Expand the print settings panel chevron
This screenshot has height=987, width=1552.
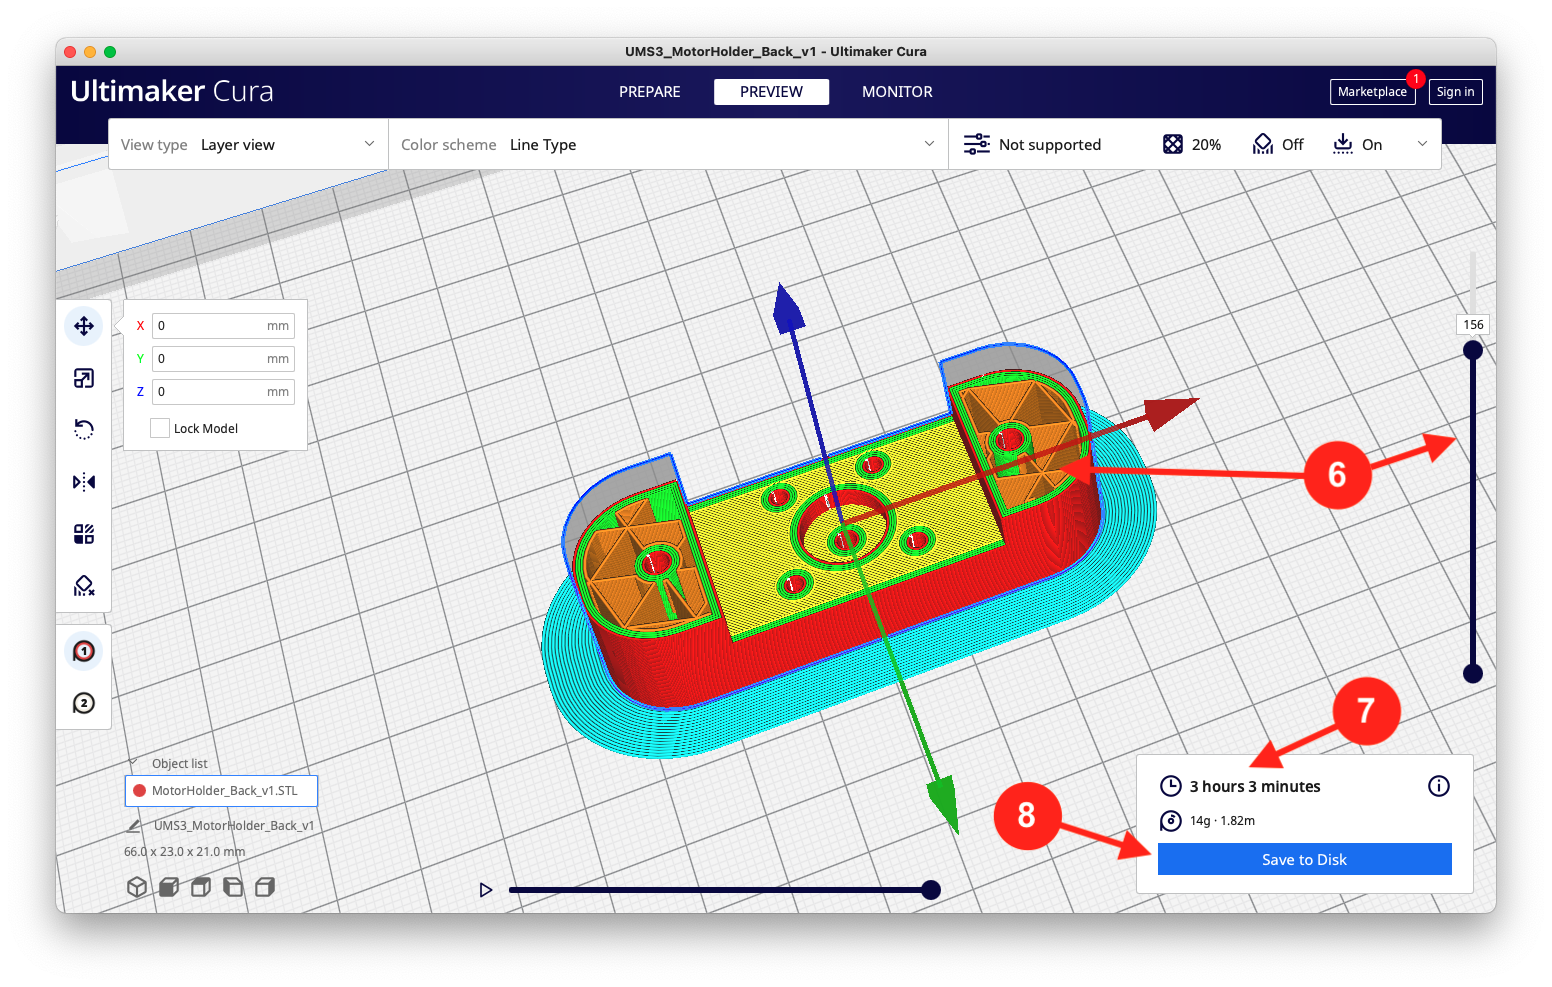1422,144
